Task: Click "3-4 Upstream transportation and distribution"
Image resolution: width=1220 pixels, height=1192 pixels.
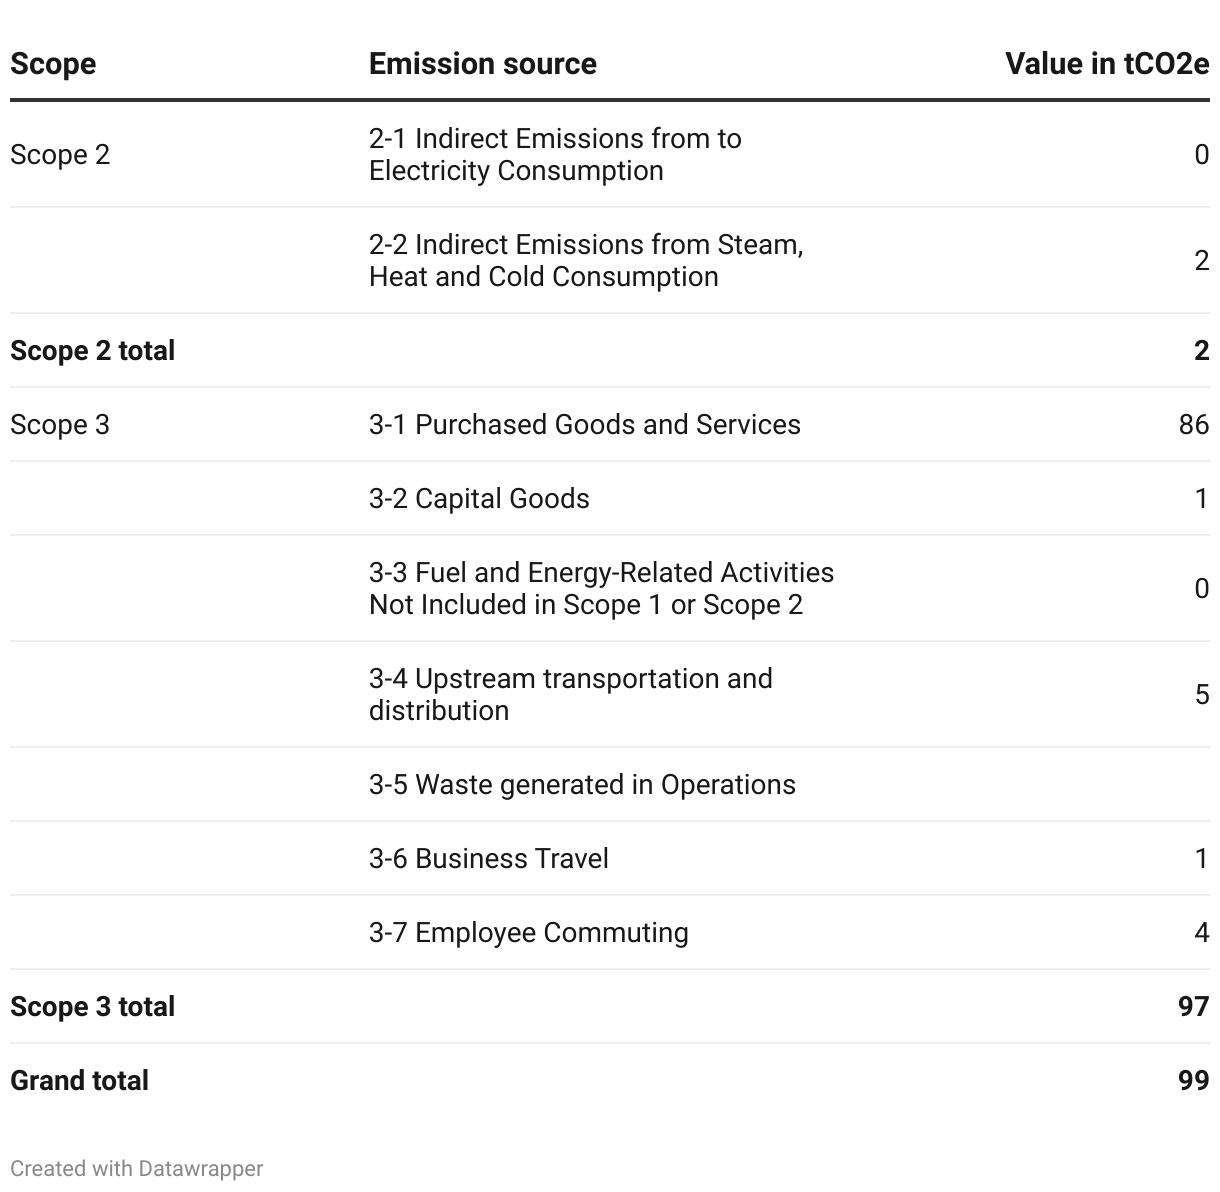Action: (570, 695)
